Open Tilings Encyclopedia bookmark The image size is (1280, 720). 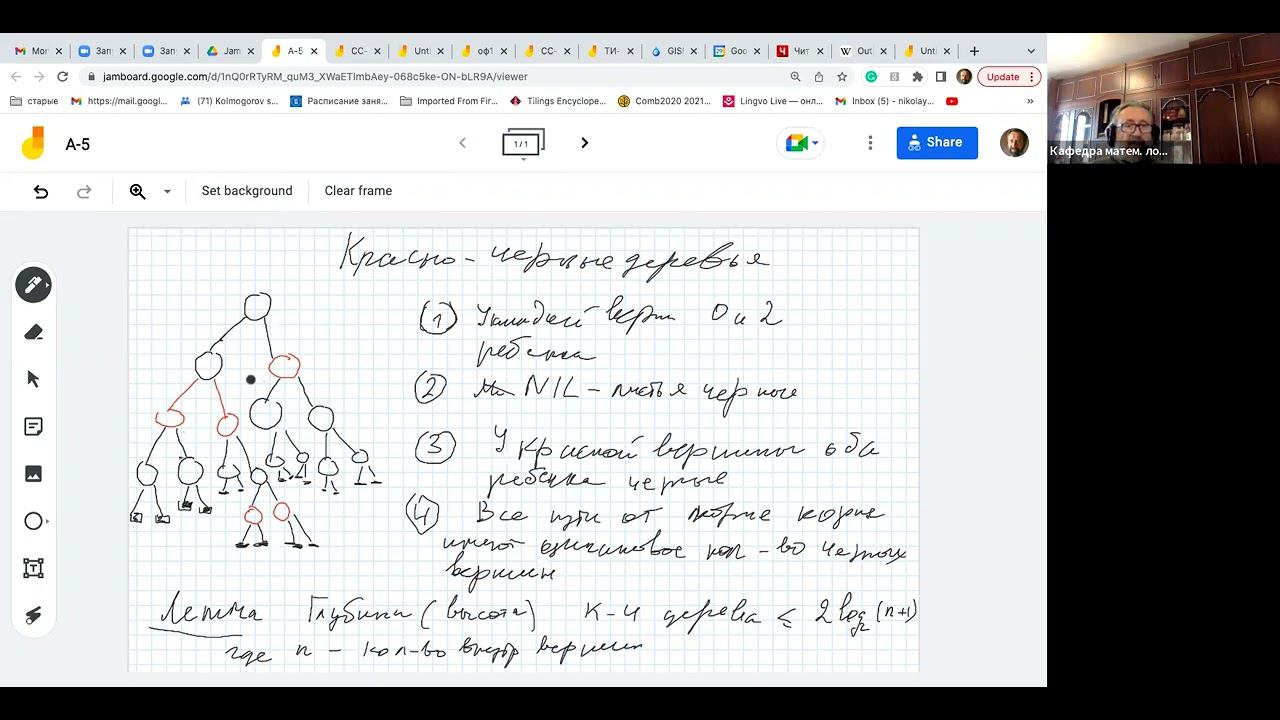pyautogui.click(x=558, y=101)
